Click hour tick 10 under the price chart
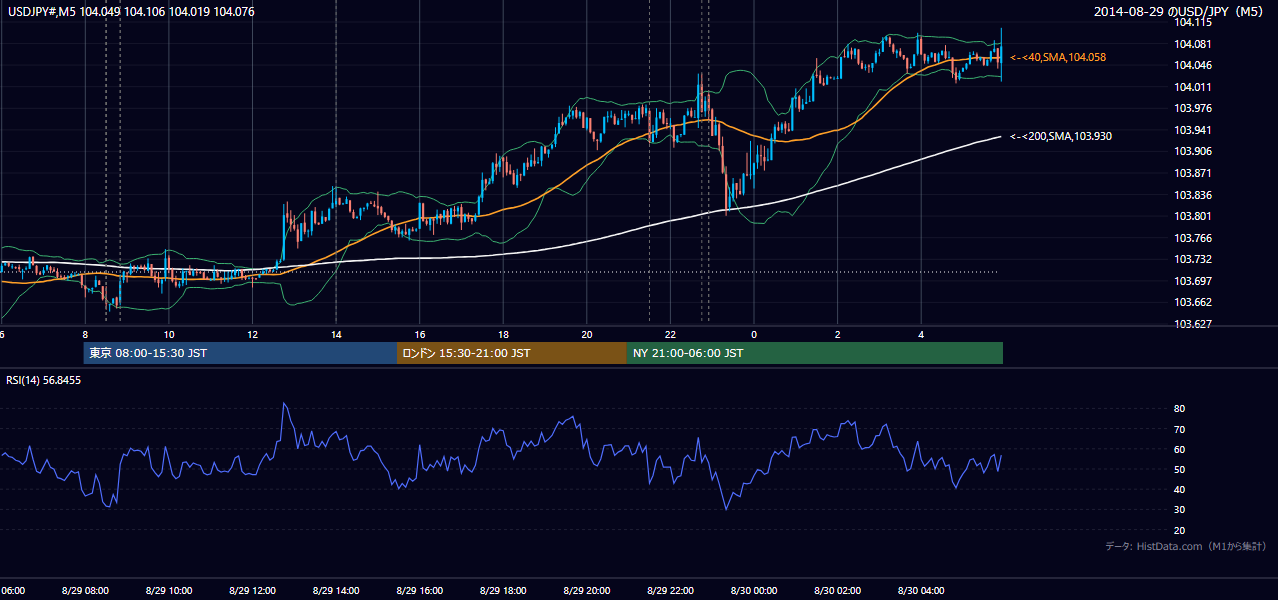 coord(169,334)
